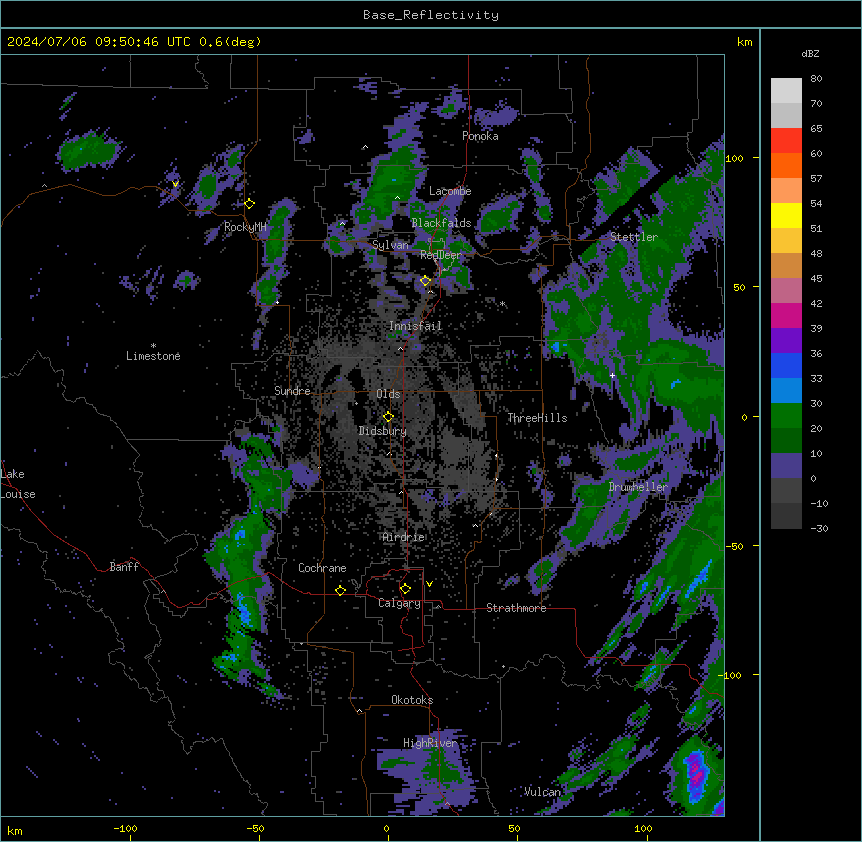Viewport: 862px width, 842px height.
Task: Click the yellow V marker west of RockyMH
Action: (175, 184)
